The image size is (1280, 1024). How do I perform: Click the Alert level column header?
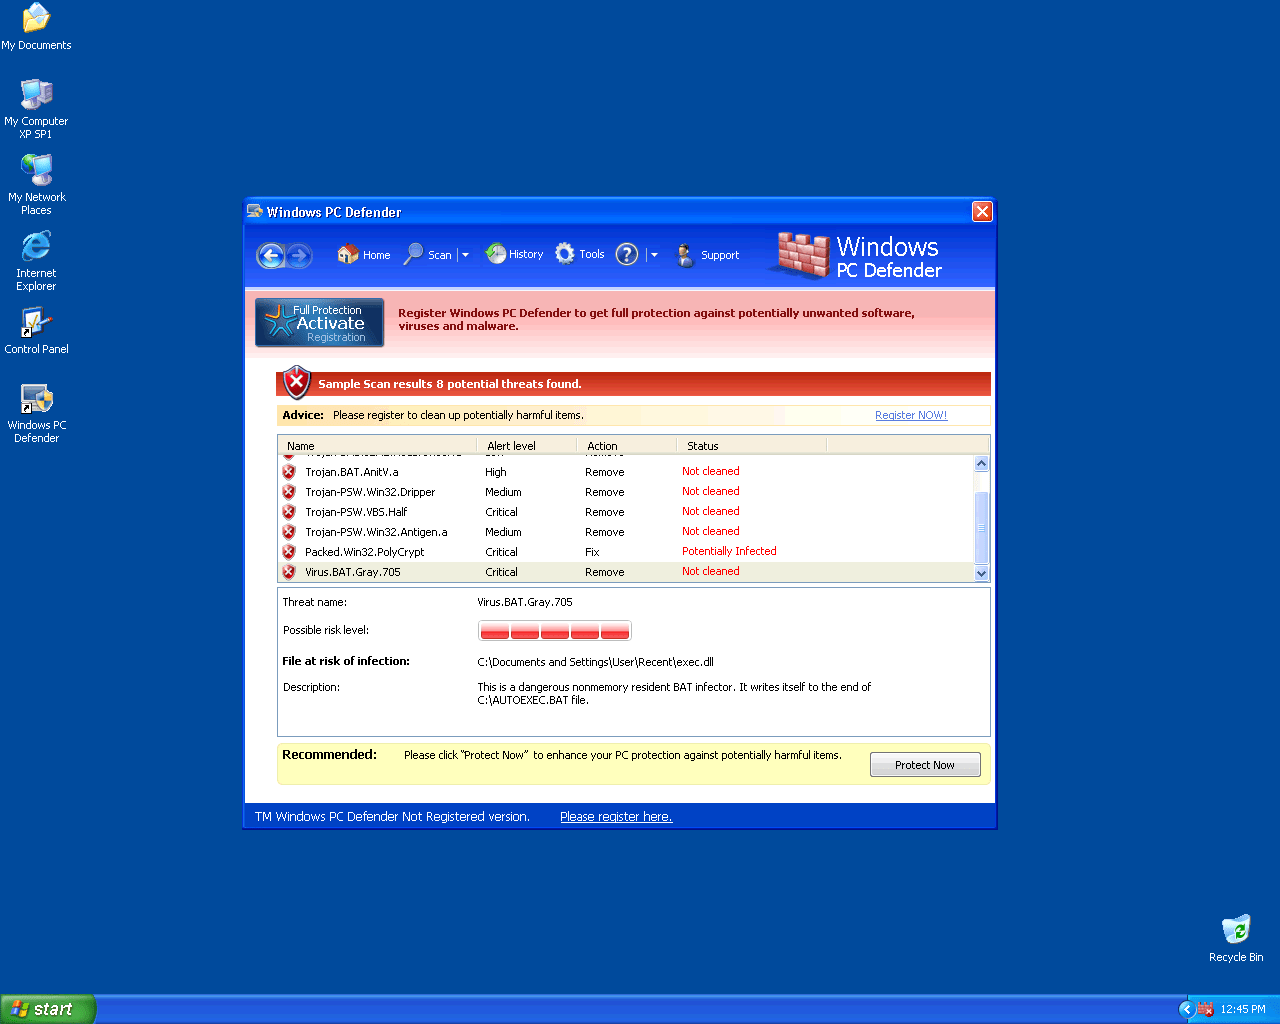511,446
